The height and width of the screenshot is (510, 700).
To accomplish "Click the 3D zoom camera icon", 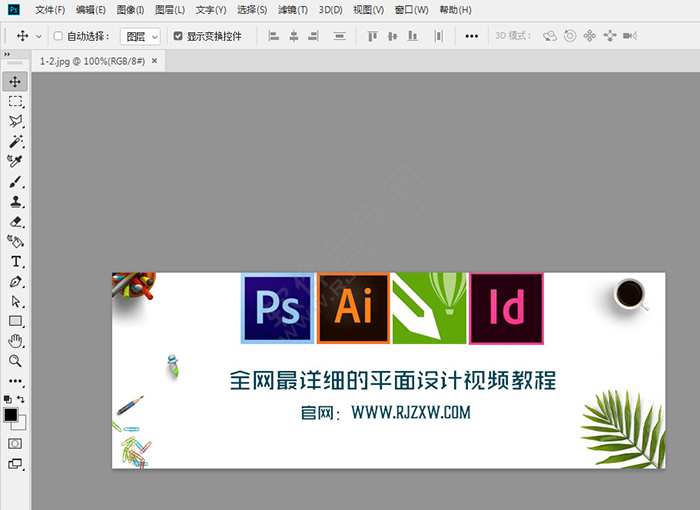I will tap(630, 36).
